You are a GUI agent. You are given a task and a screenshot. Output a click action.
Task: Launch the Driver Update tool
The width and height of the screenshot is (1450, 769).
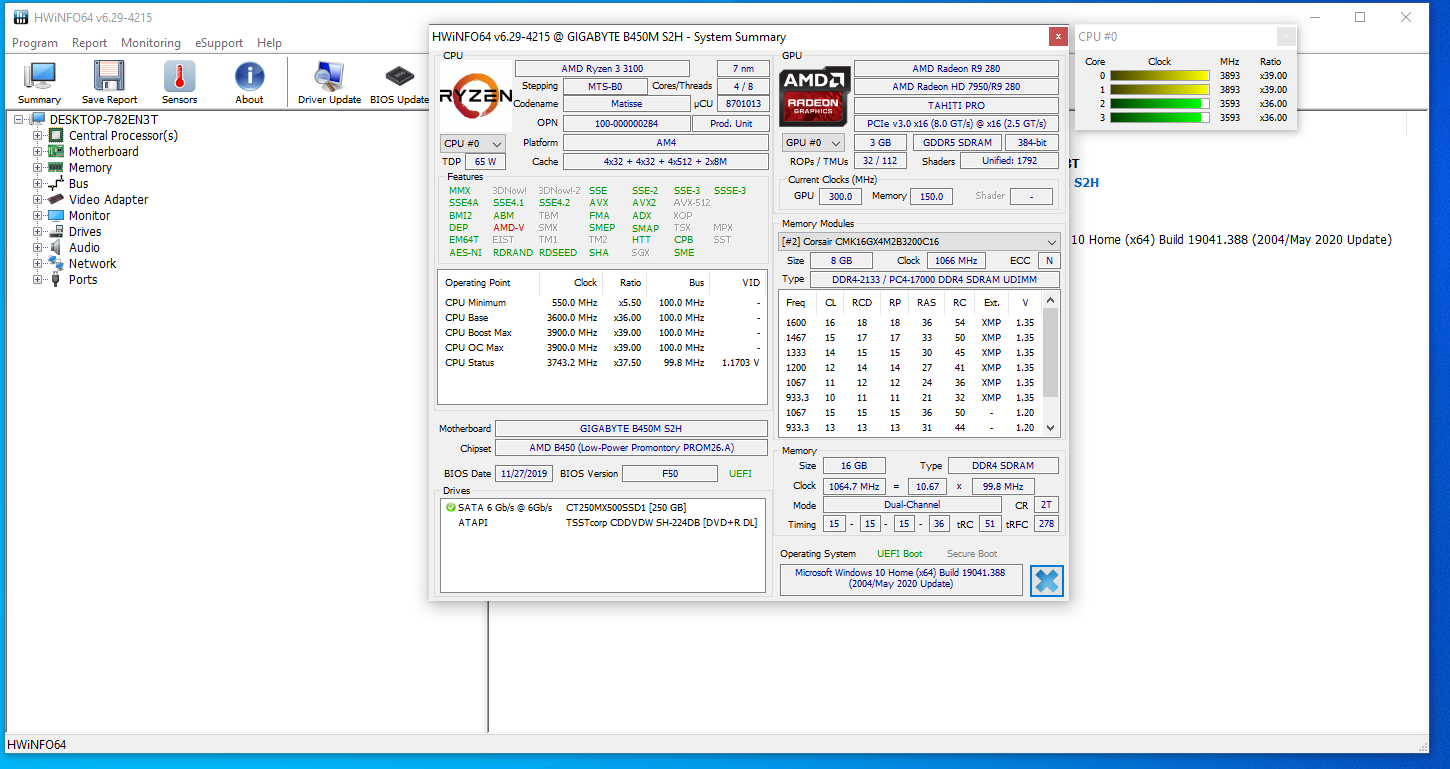[329, 77]
